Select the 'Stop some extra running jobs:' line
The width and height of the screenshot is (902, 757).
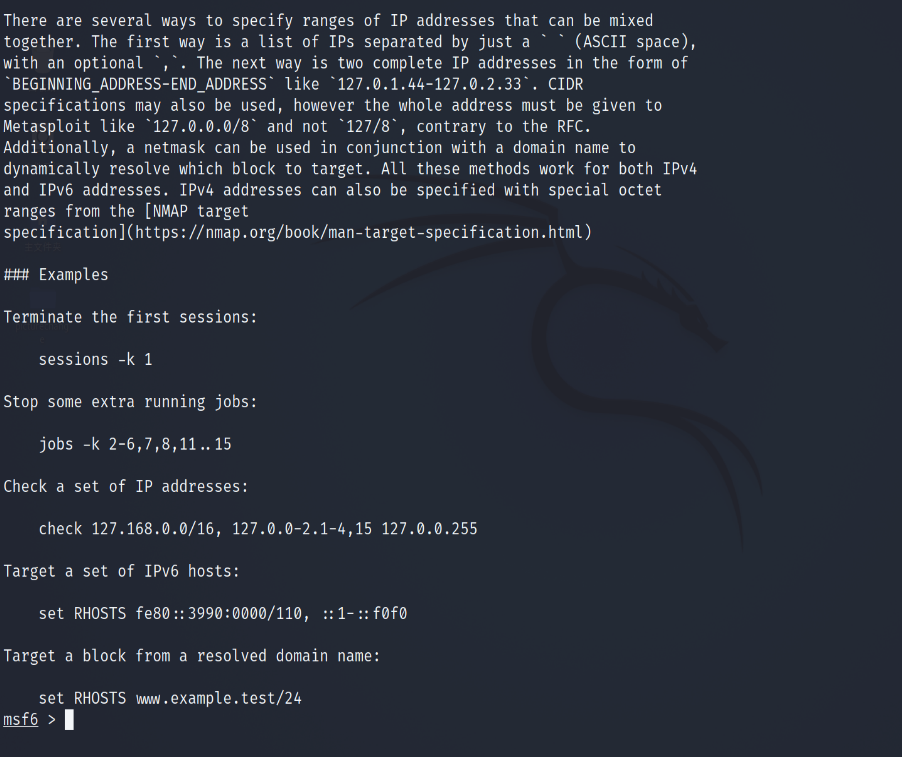click(130, 402)
